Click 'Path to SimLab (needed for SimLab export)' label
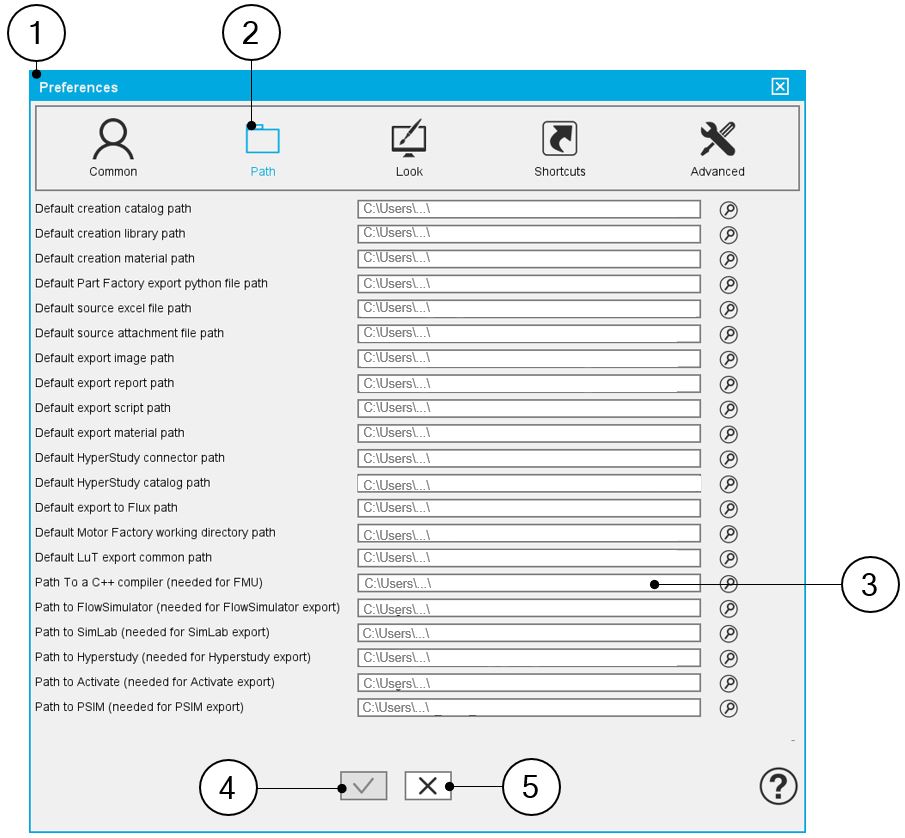The height and width of the screenshot is (838, 905). (152, 633)
